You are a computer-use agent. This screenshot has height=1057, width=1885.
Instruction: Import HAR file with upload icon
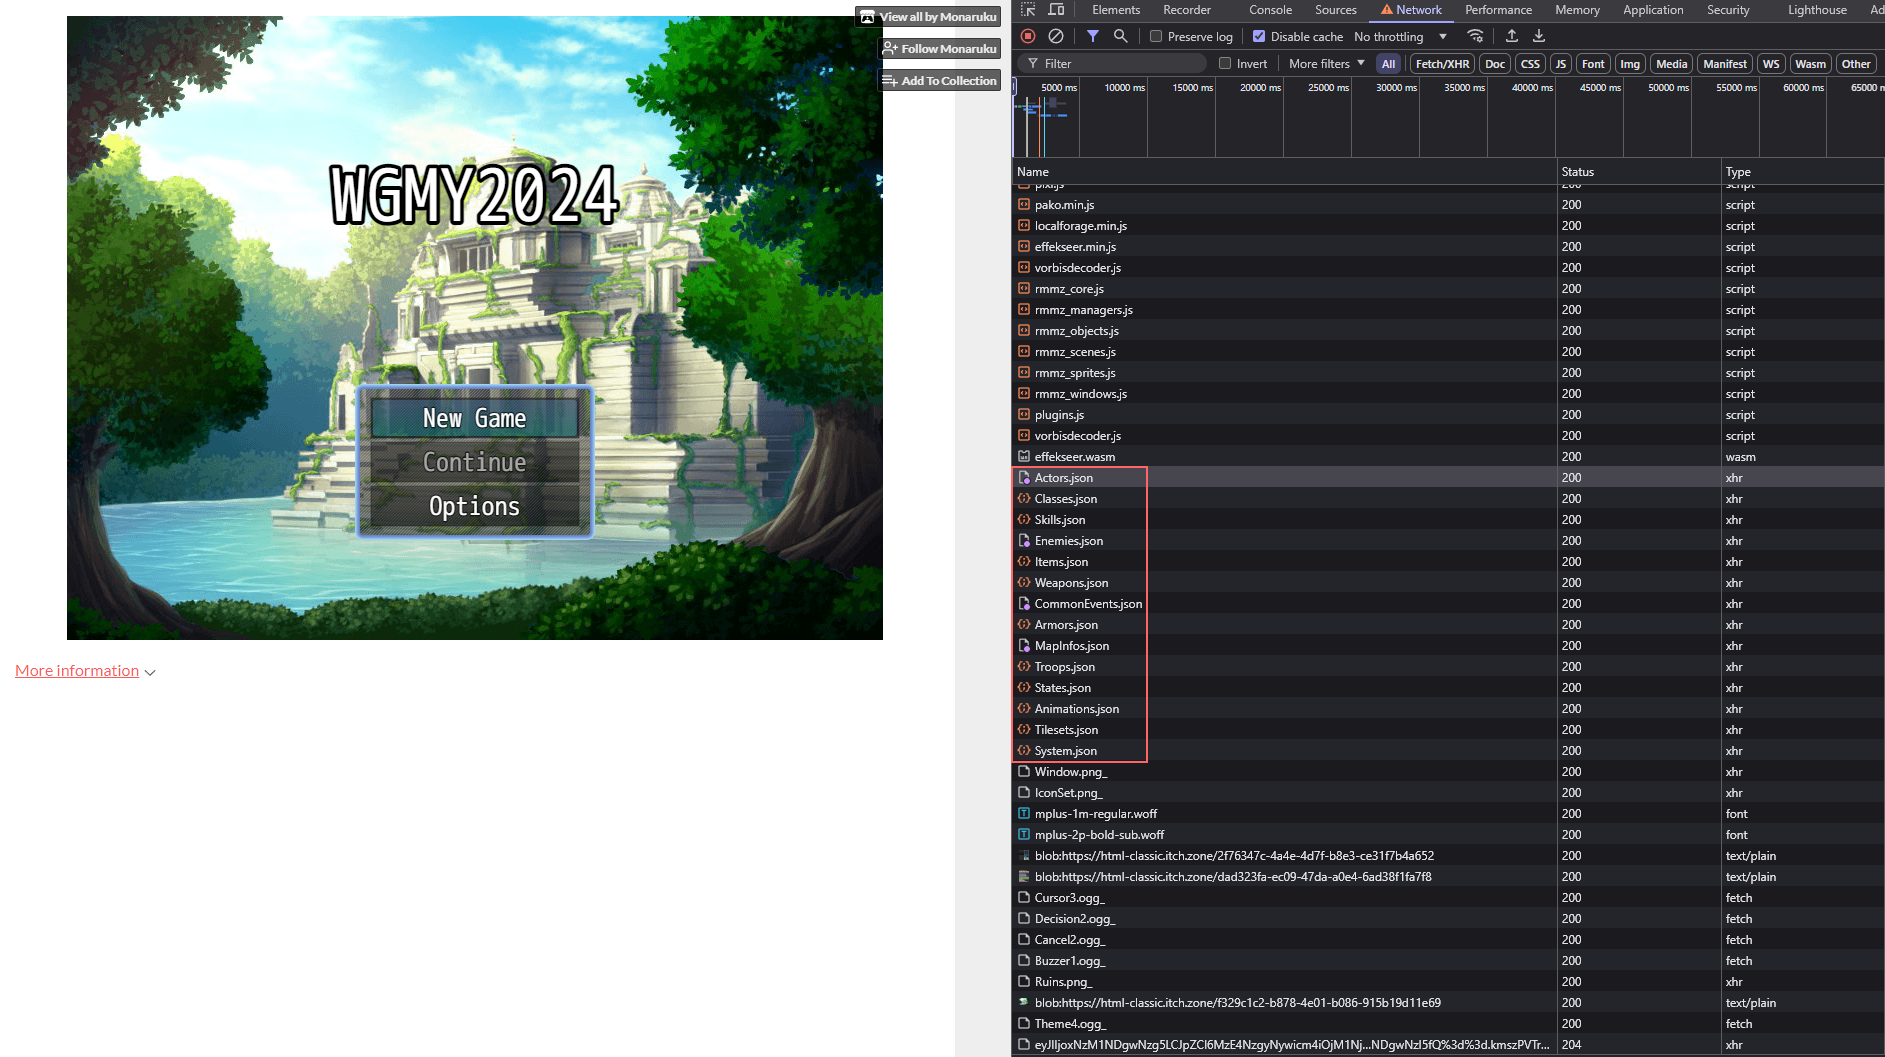point(1512,36)
